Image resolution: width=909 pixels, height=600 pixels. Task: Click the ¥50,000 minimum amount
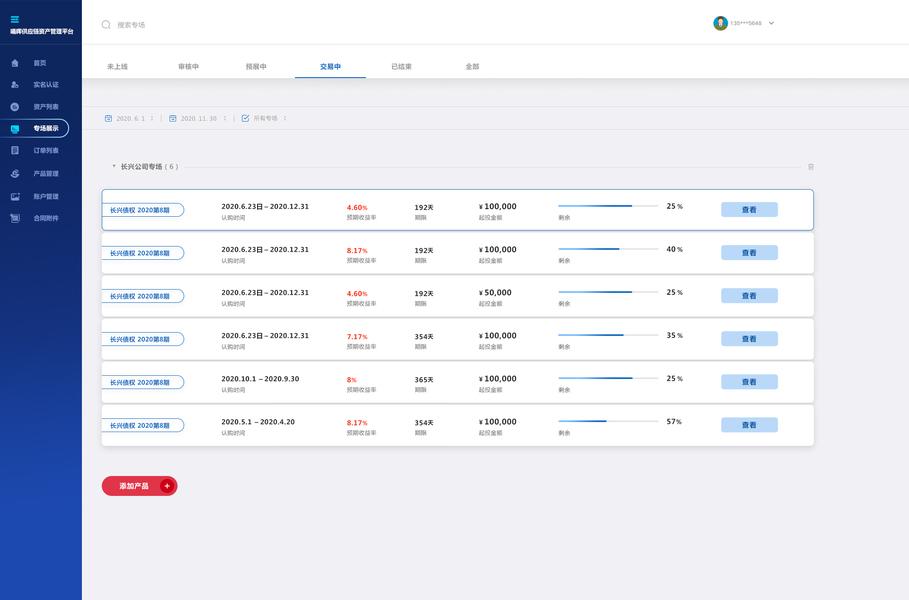click(x=495, y=293)
